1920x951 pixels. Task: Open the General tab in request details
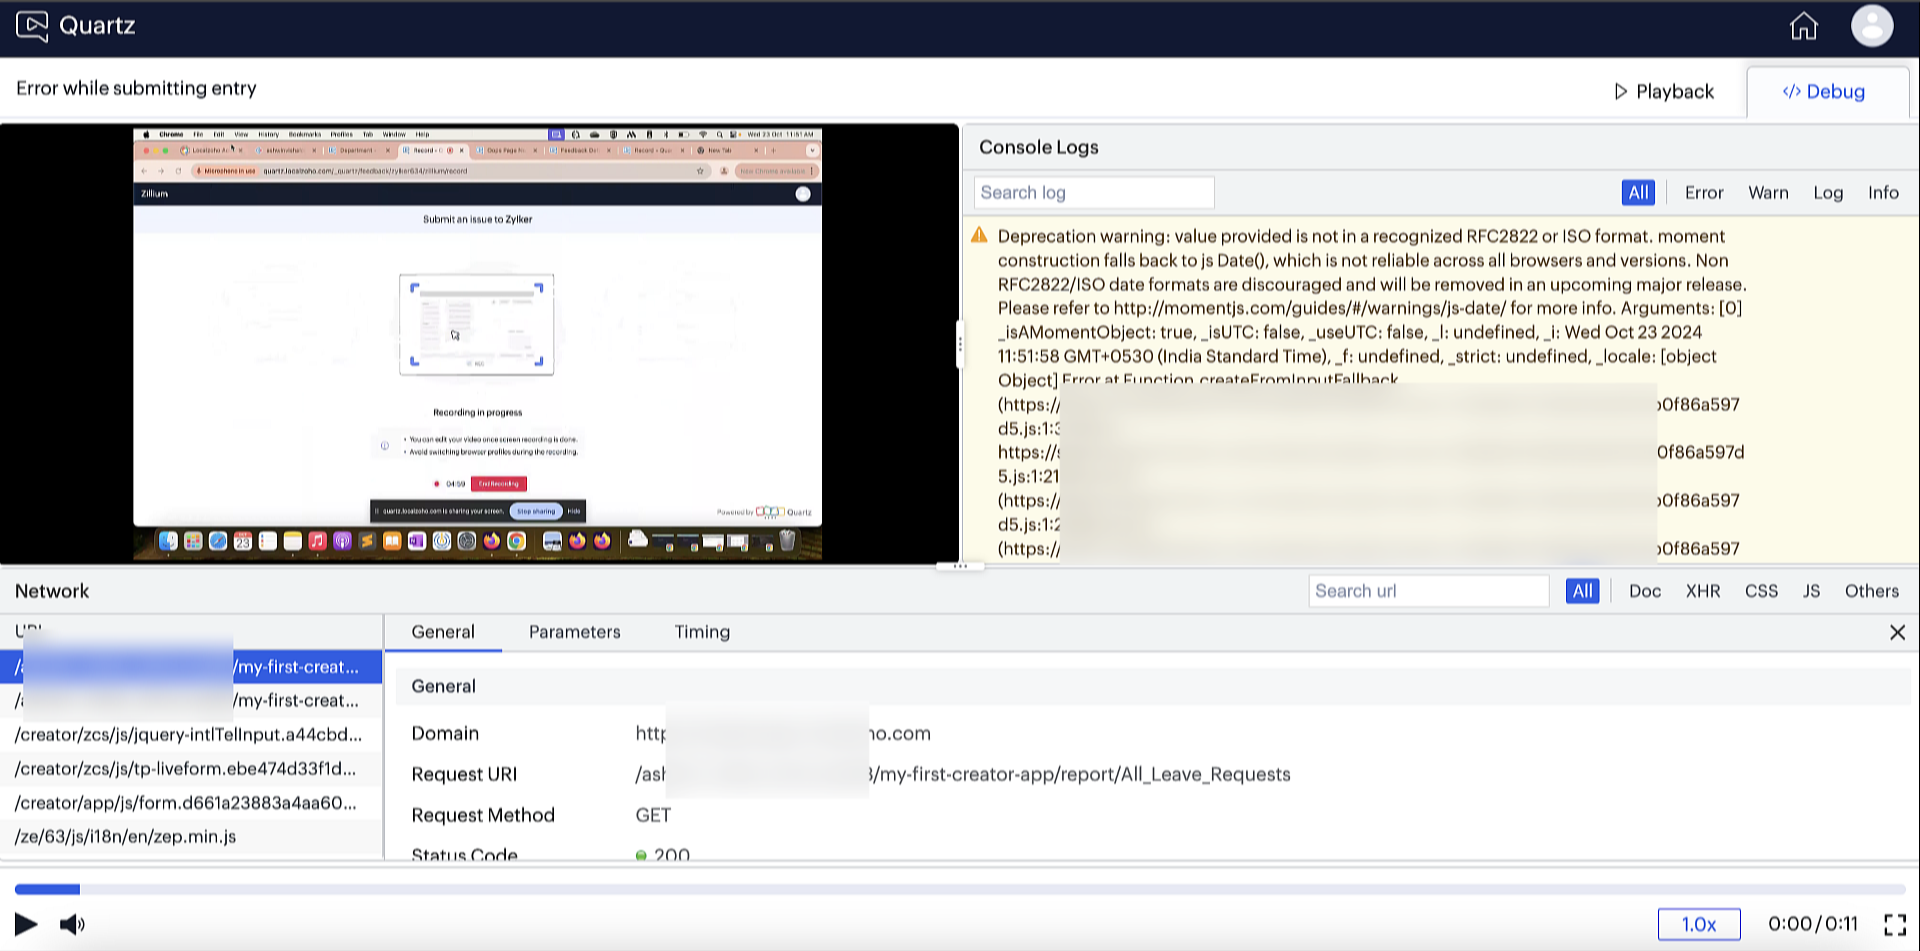click(x=443, y=632)
